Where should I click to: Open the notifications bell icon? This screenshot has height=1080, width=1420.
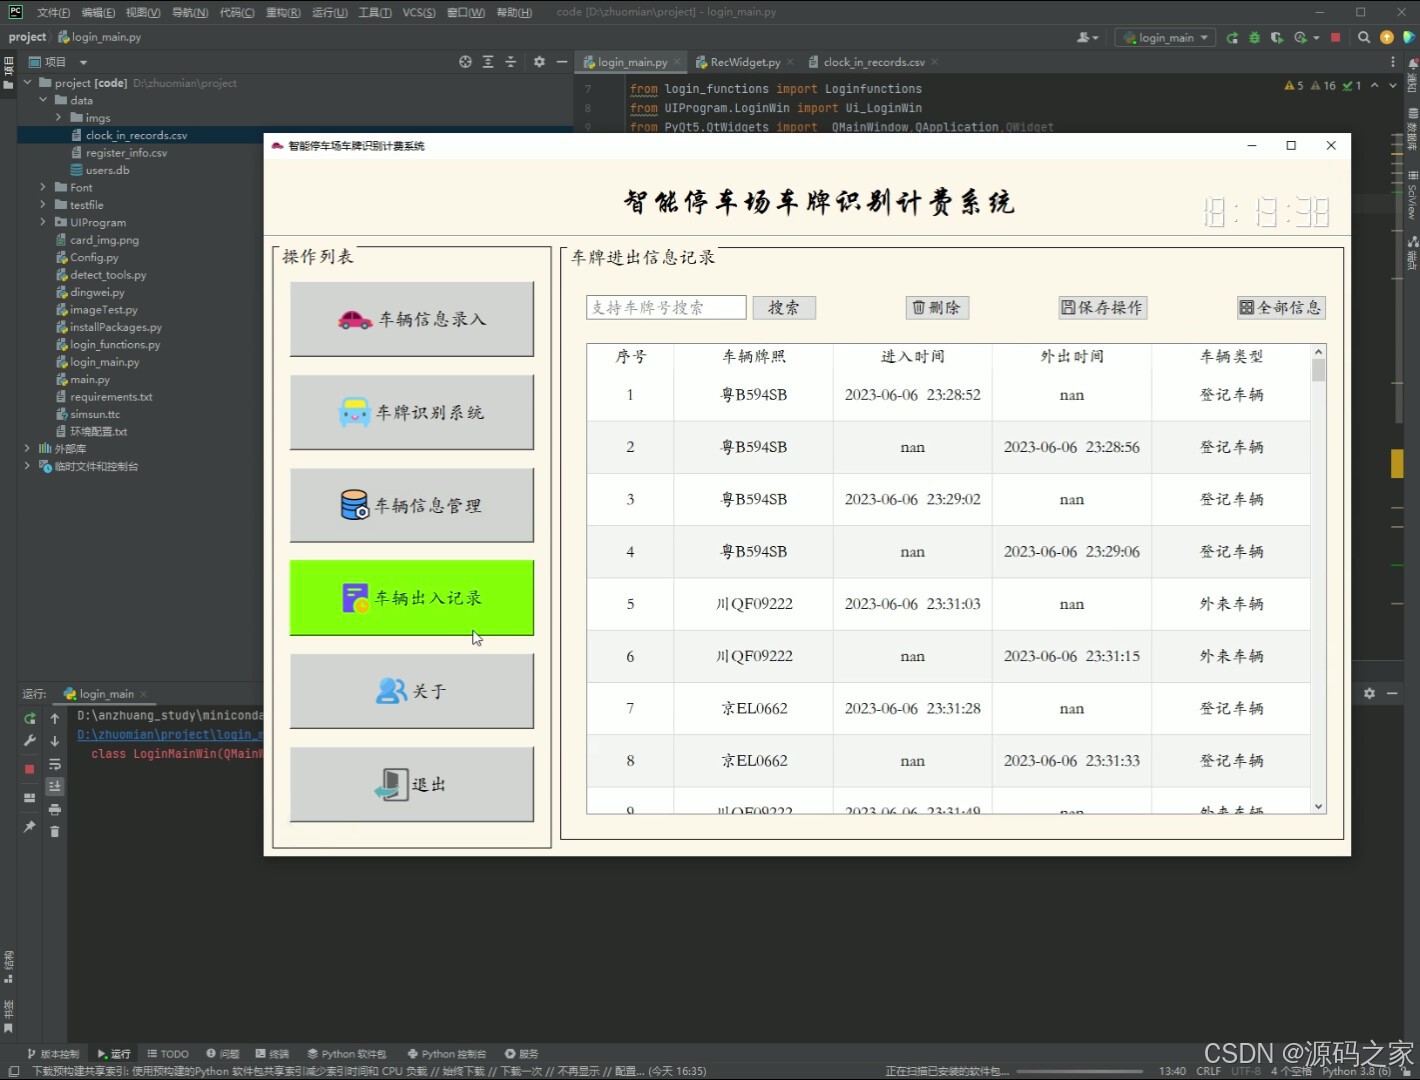1412,64
